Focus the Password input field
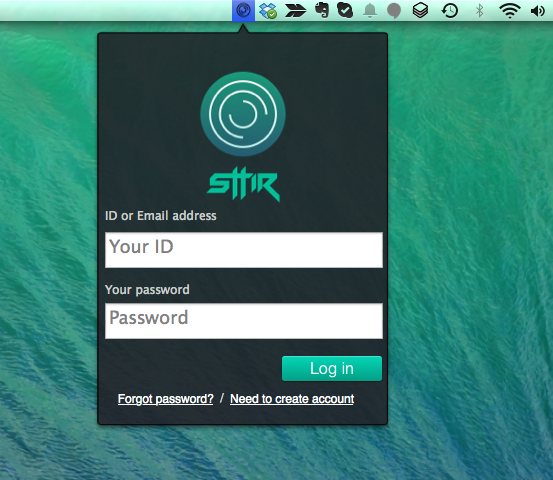The height and width of the screenshot is (480, 553). click(244, 321)
